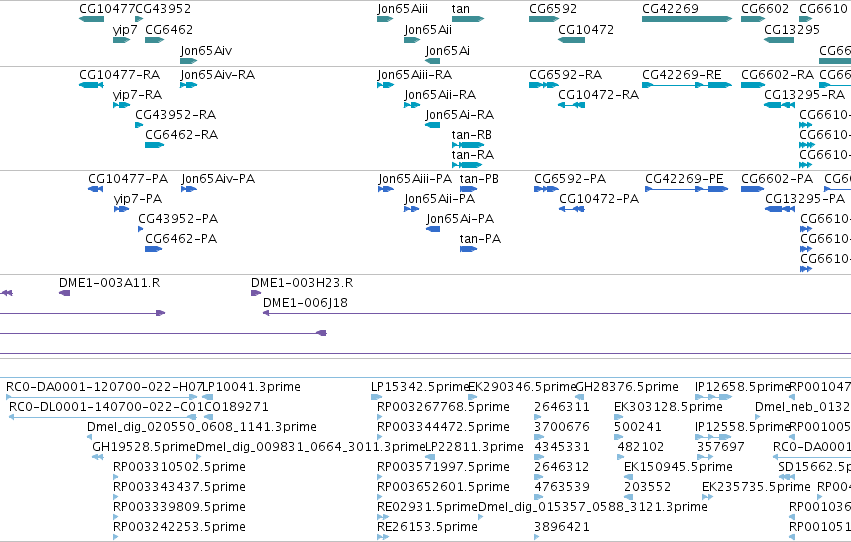The image size is (851, 542).
Task: Click the GH19528.5prime EST
Action: [98, 457]
